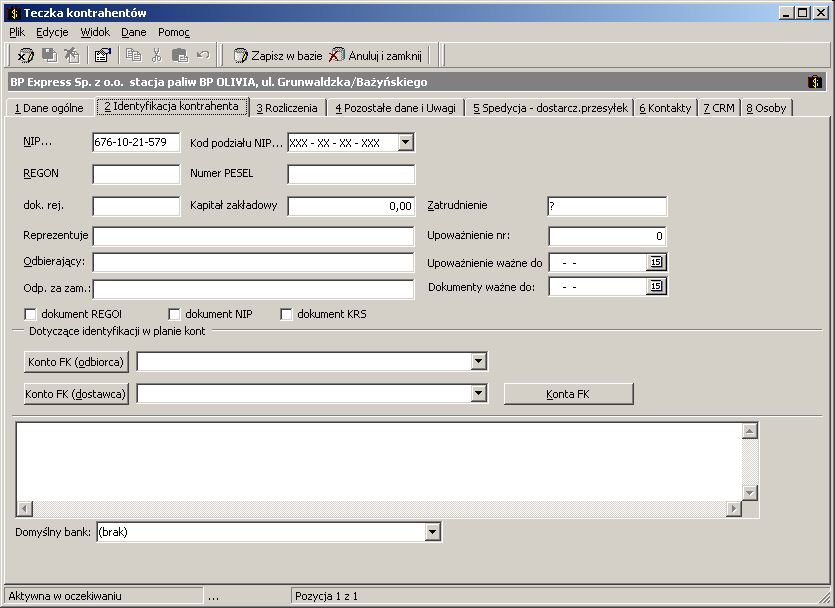
Task: Click the scissors cut icon
Action: 157,55
